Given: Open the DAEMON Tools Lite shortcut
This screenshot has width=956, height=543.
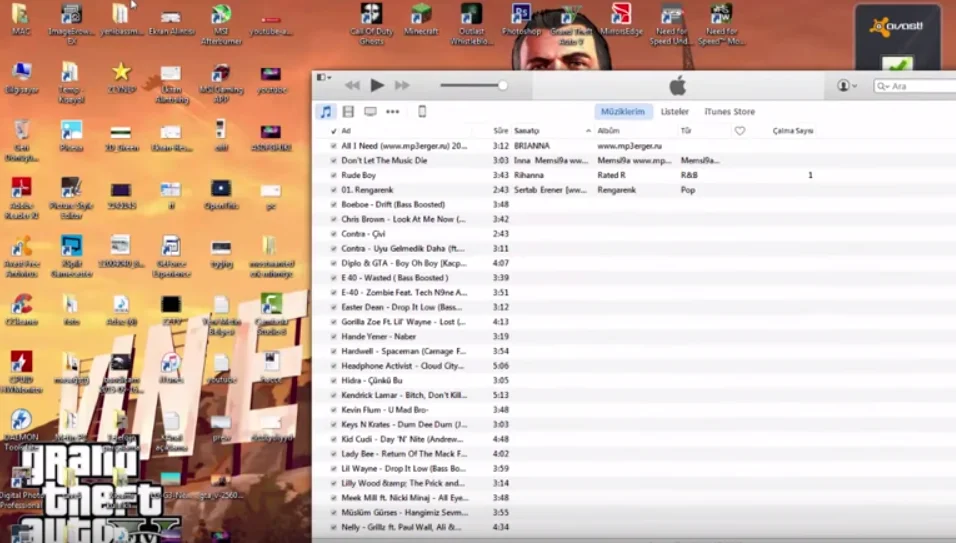Looking at the screenshot, I should point(21,430).
